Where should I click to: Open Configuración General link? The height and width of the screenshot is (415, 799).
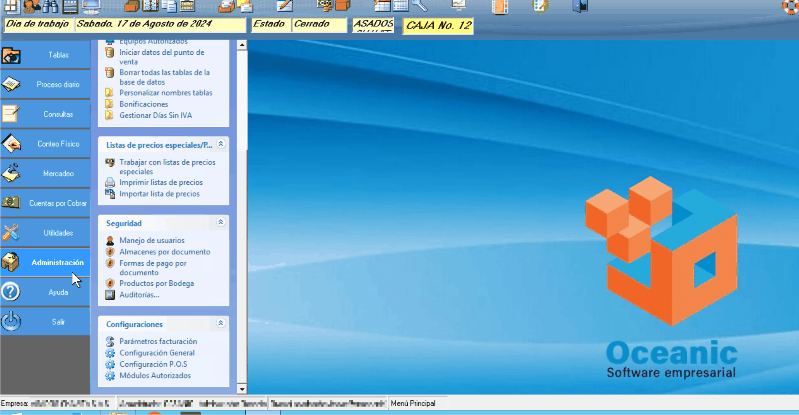coord(156,353)
